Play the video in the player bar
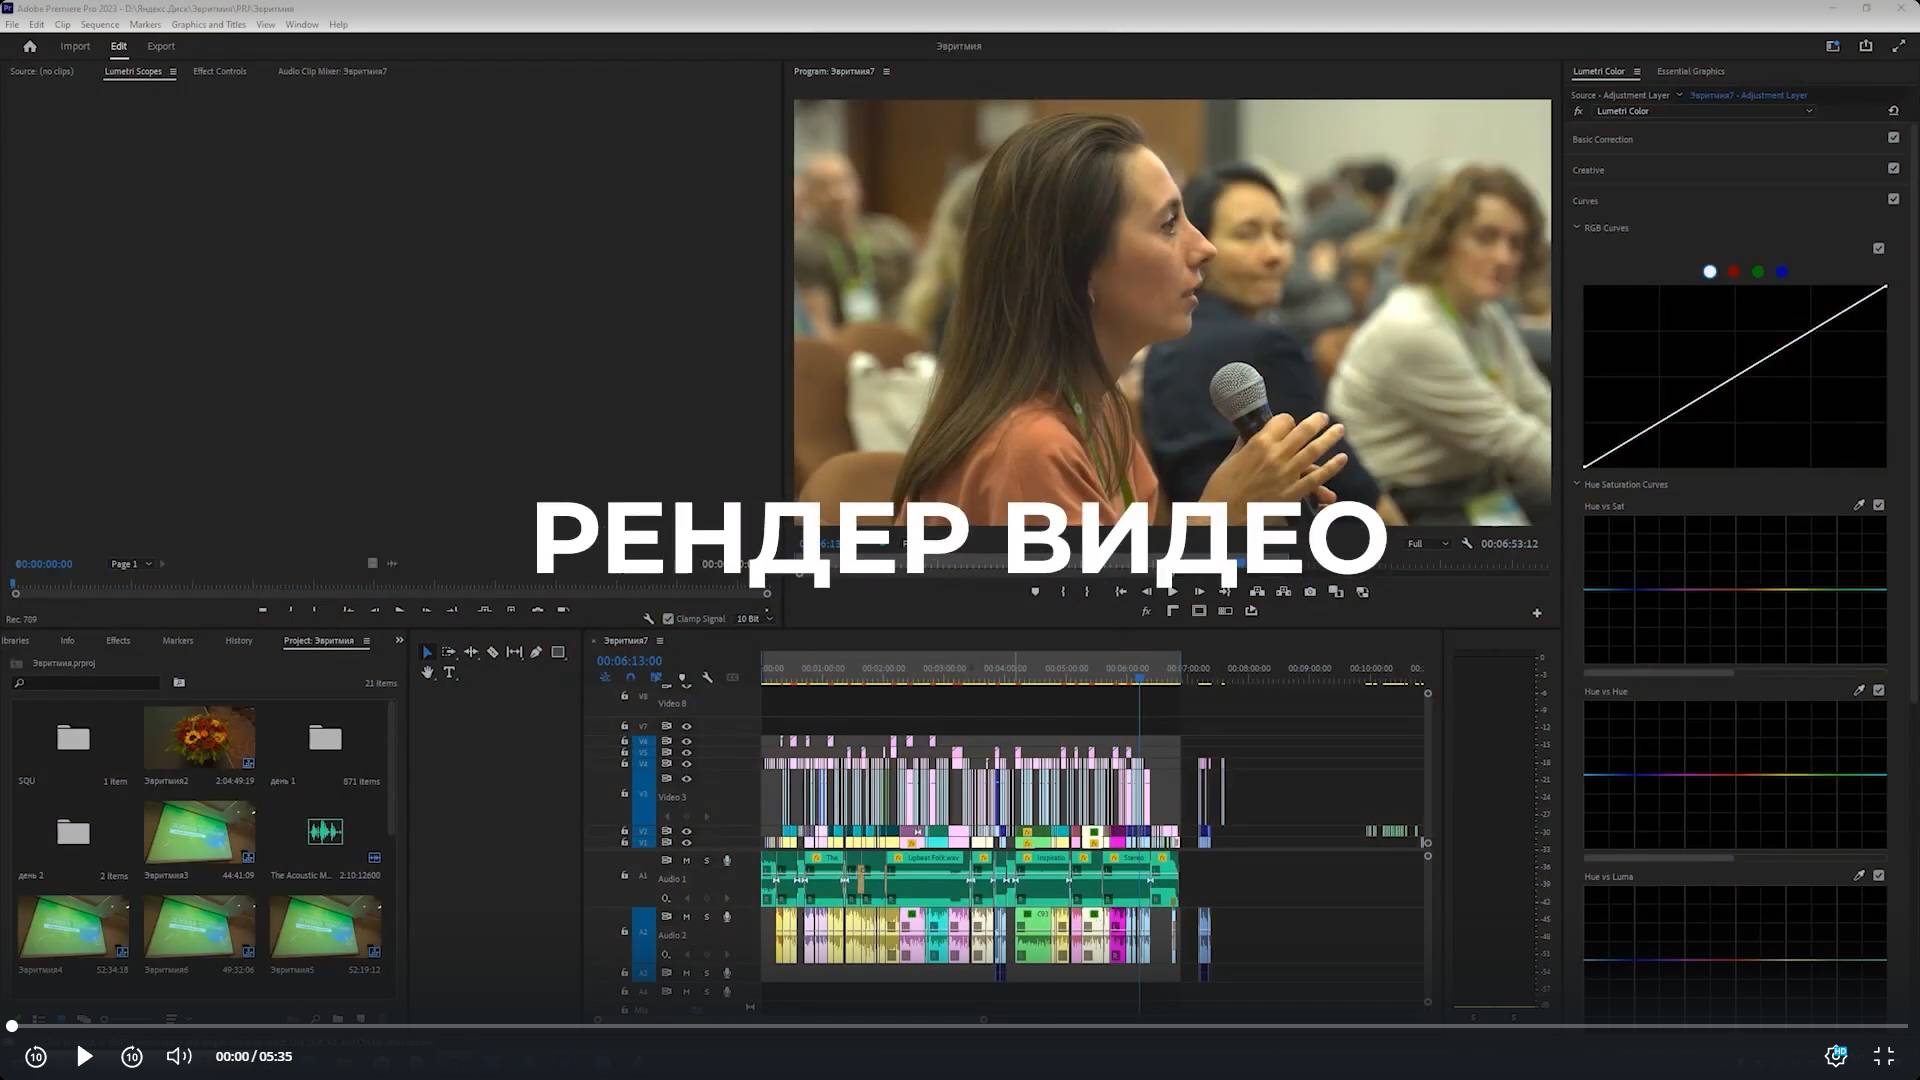 point(85,1056)
